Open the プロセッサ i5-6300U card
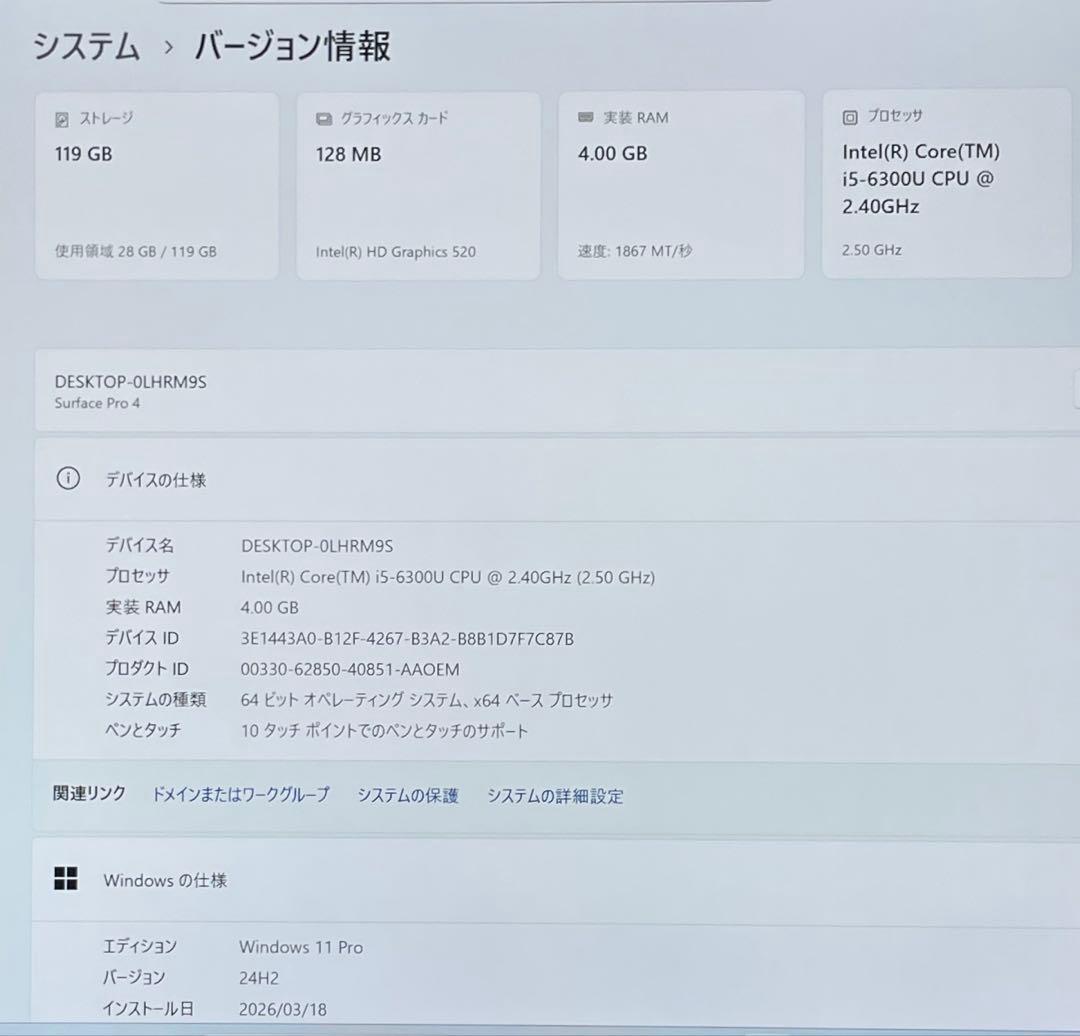Viewport: 1080px width, 1036px height. point(947,183)
